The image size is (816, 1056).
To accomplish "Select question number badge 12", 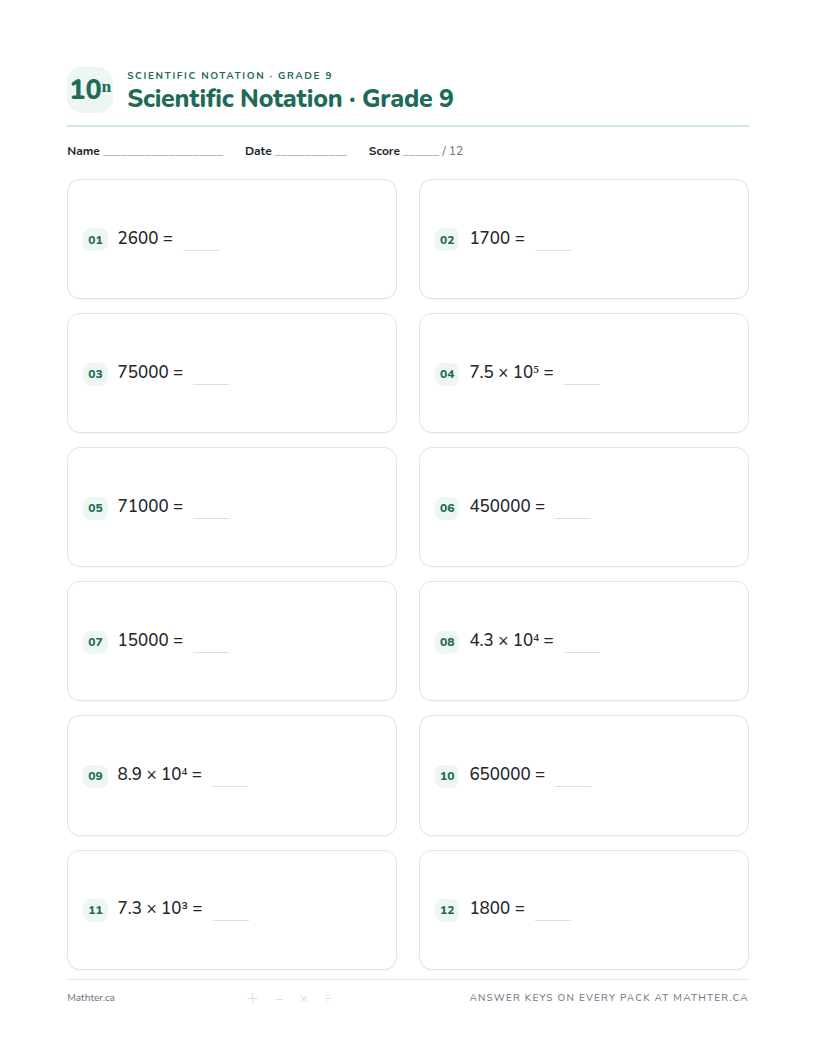I will point(447,910).
